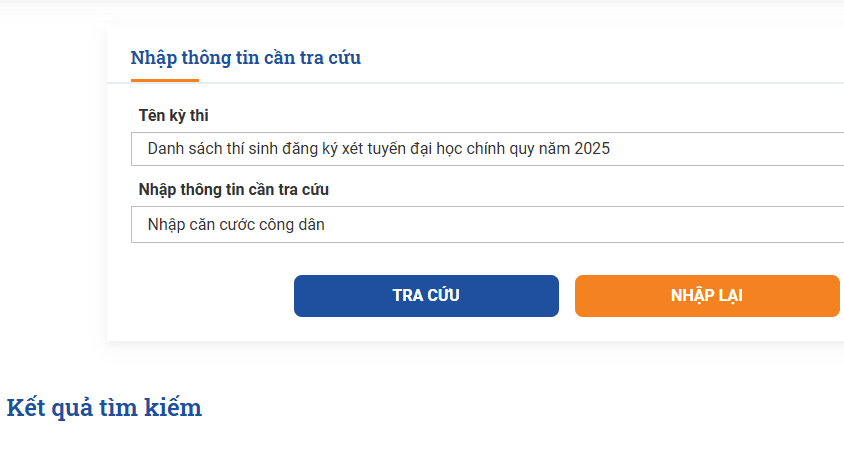Expand the exam list showing Danh sách thí sinh 2025

[x=488, y=149]
